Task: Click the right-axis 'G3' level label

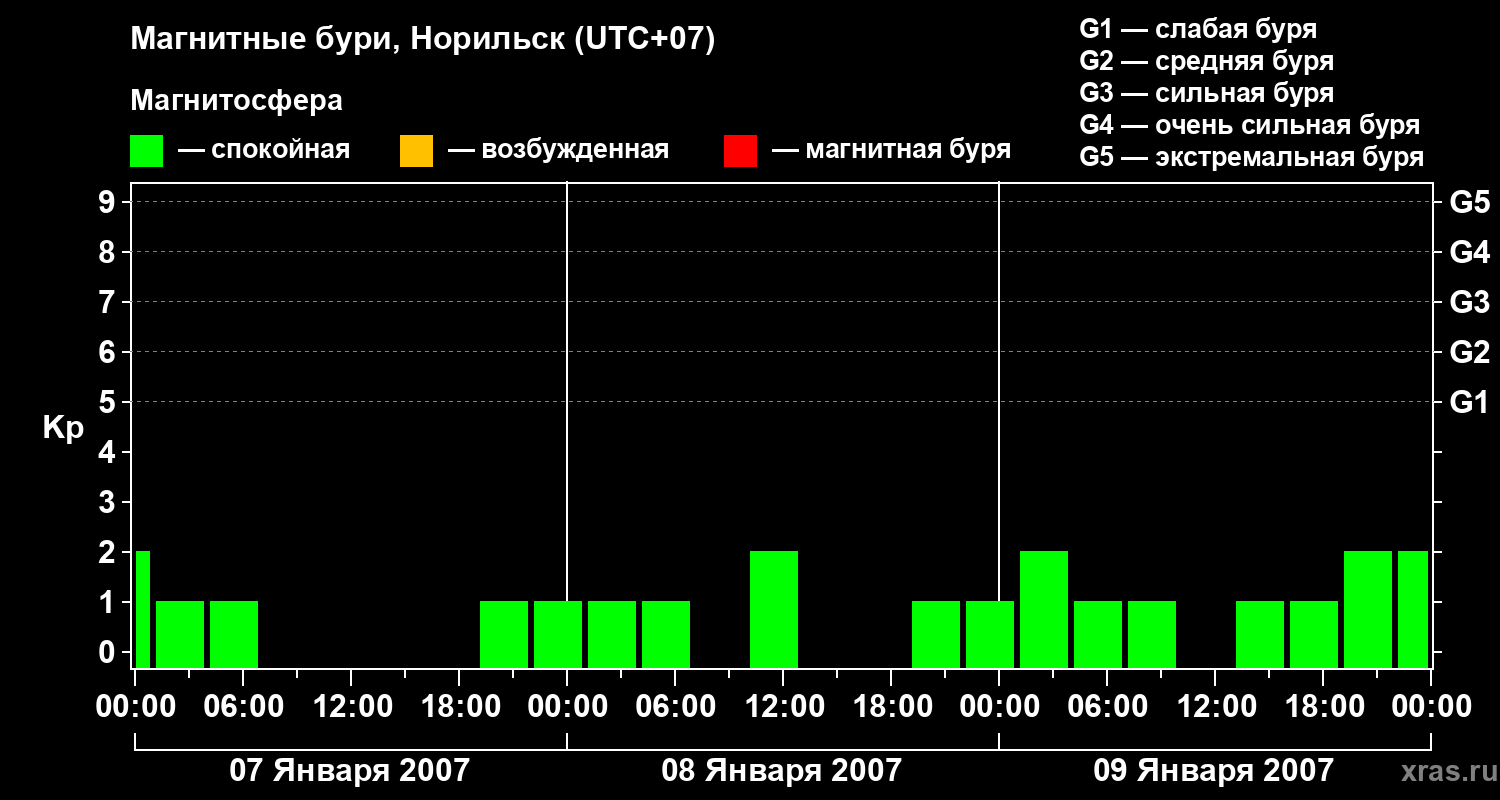Action: (1469, 302)
